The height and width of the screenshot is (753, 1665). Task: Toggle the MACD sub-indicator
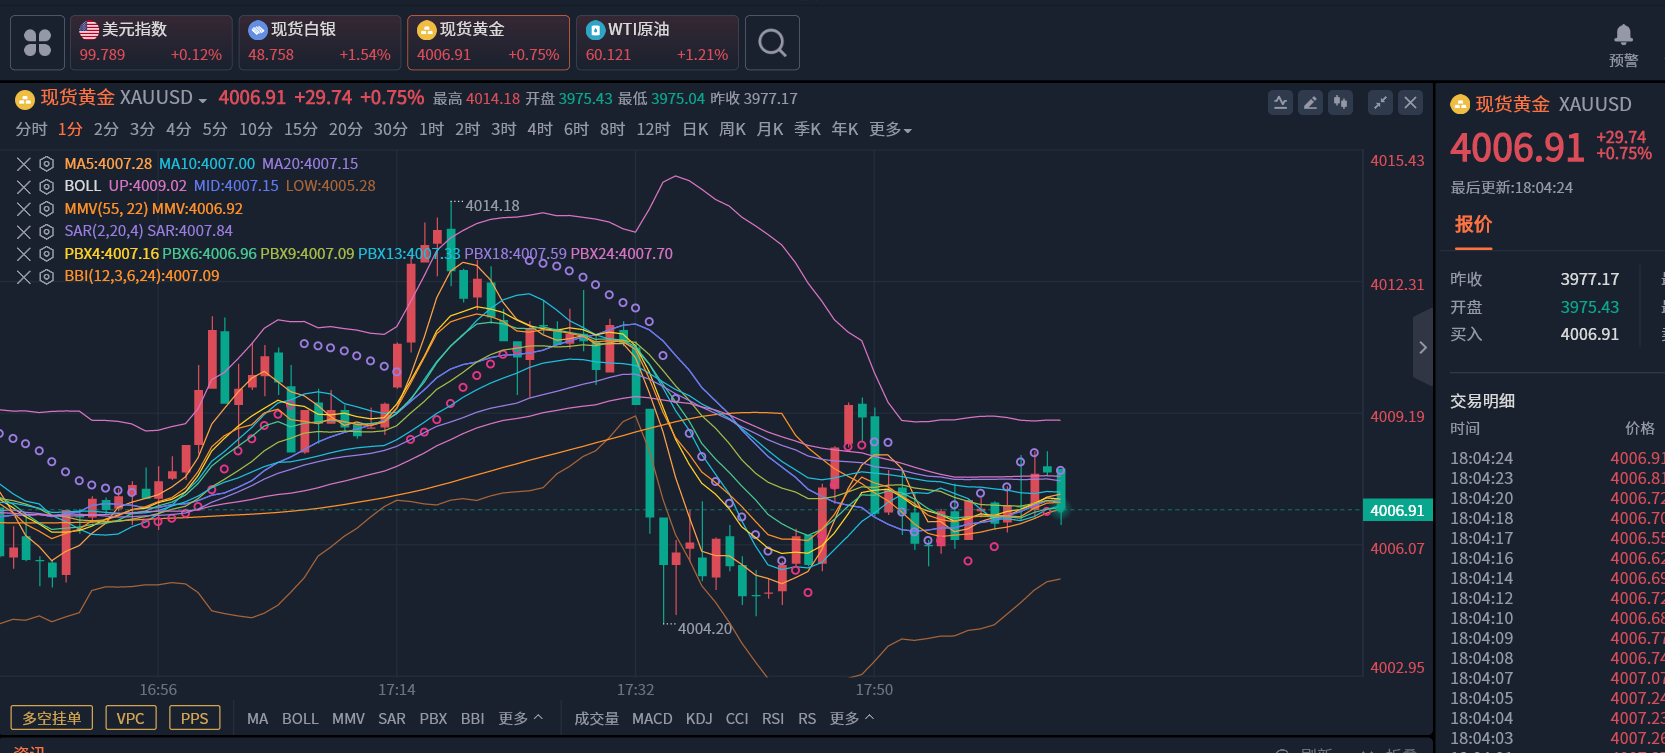tap(652, 719)
